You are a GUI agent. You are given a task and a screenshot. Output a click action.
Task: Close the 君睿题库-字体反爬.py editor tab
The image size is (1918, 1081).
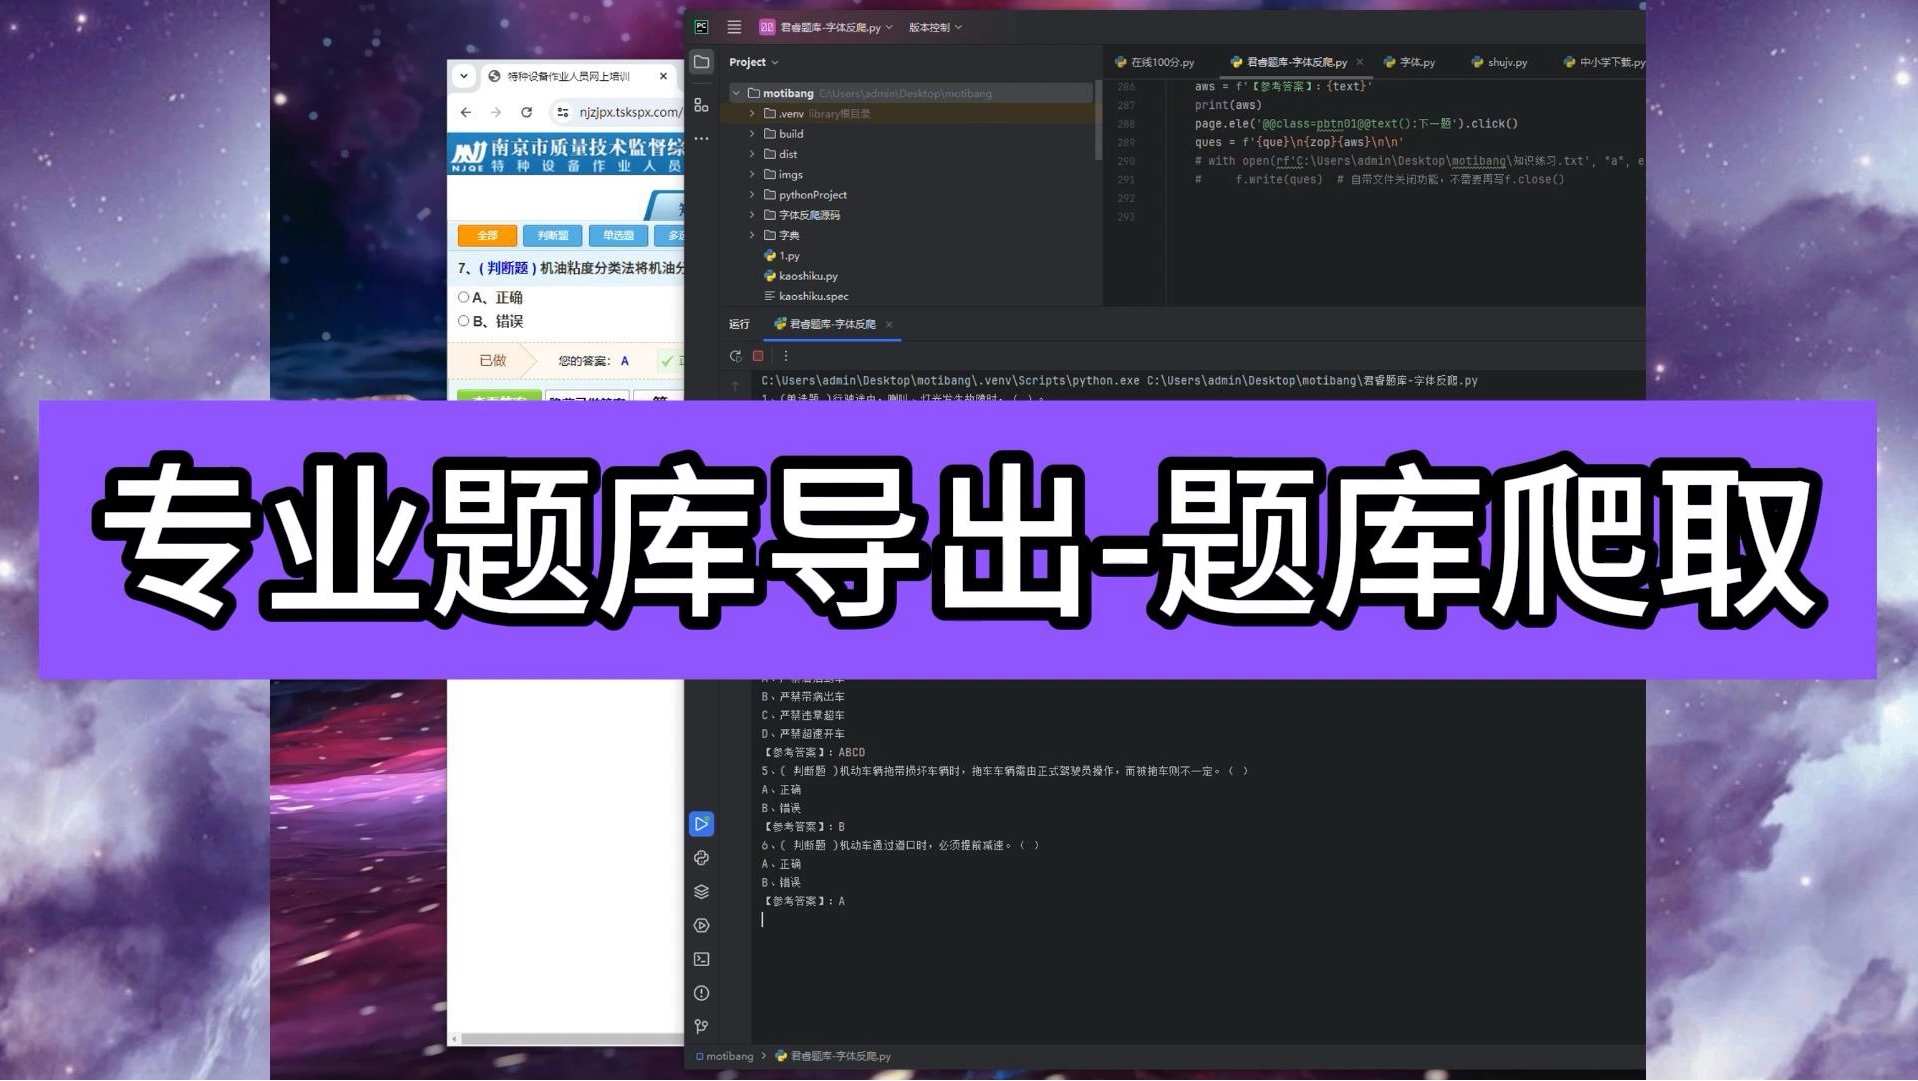[1360, 62]
